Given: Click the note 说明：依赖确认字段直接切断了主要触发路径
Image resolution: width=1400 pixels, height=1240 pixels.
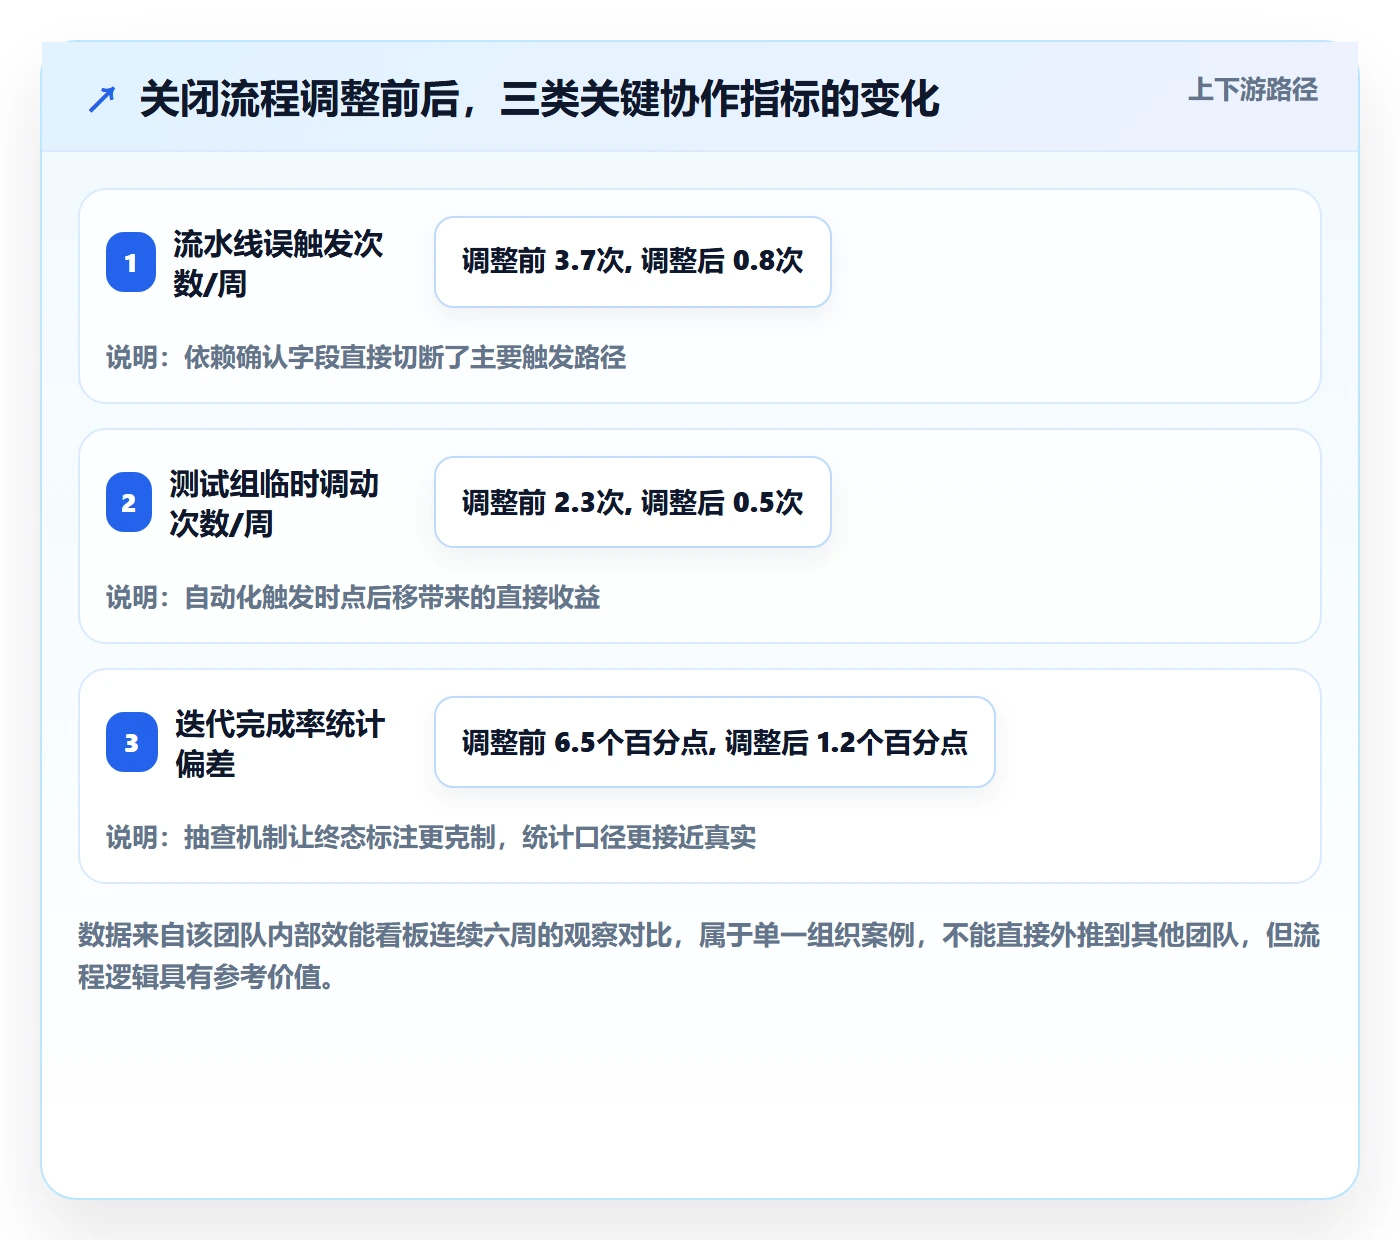Looking at the screenshot, I should tap(366, 357).
